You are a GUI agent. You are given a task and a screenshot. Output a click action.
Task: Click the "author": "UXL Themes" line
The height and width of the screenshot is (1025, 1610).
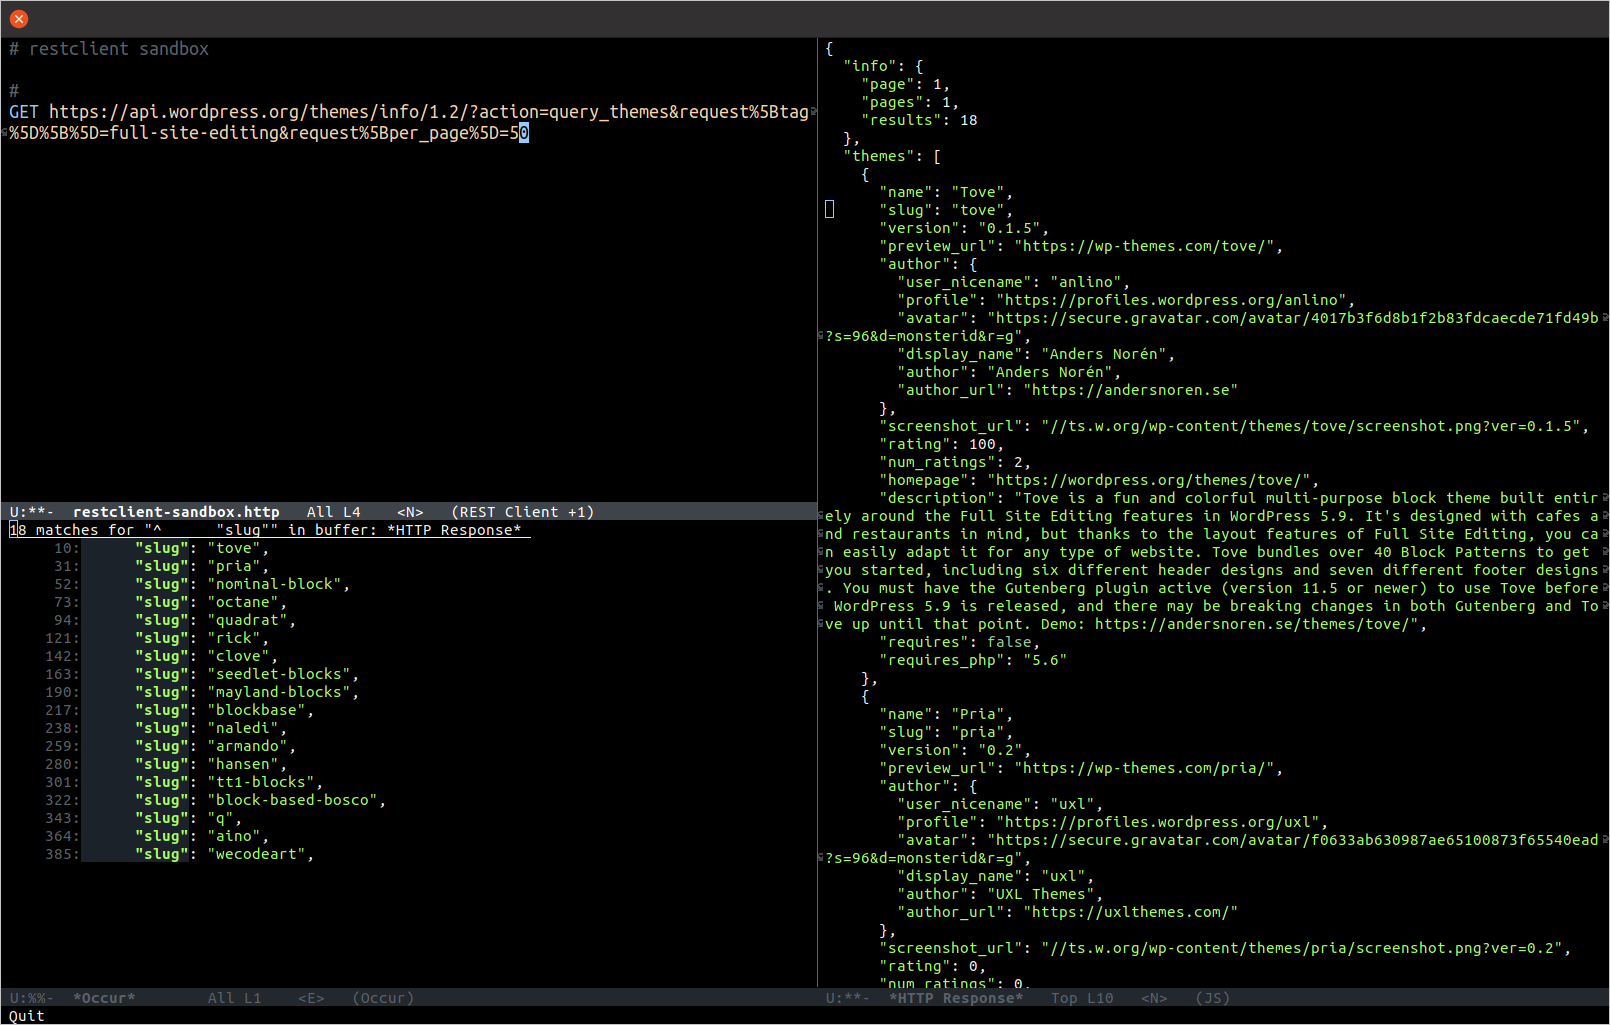[1000, 894]
